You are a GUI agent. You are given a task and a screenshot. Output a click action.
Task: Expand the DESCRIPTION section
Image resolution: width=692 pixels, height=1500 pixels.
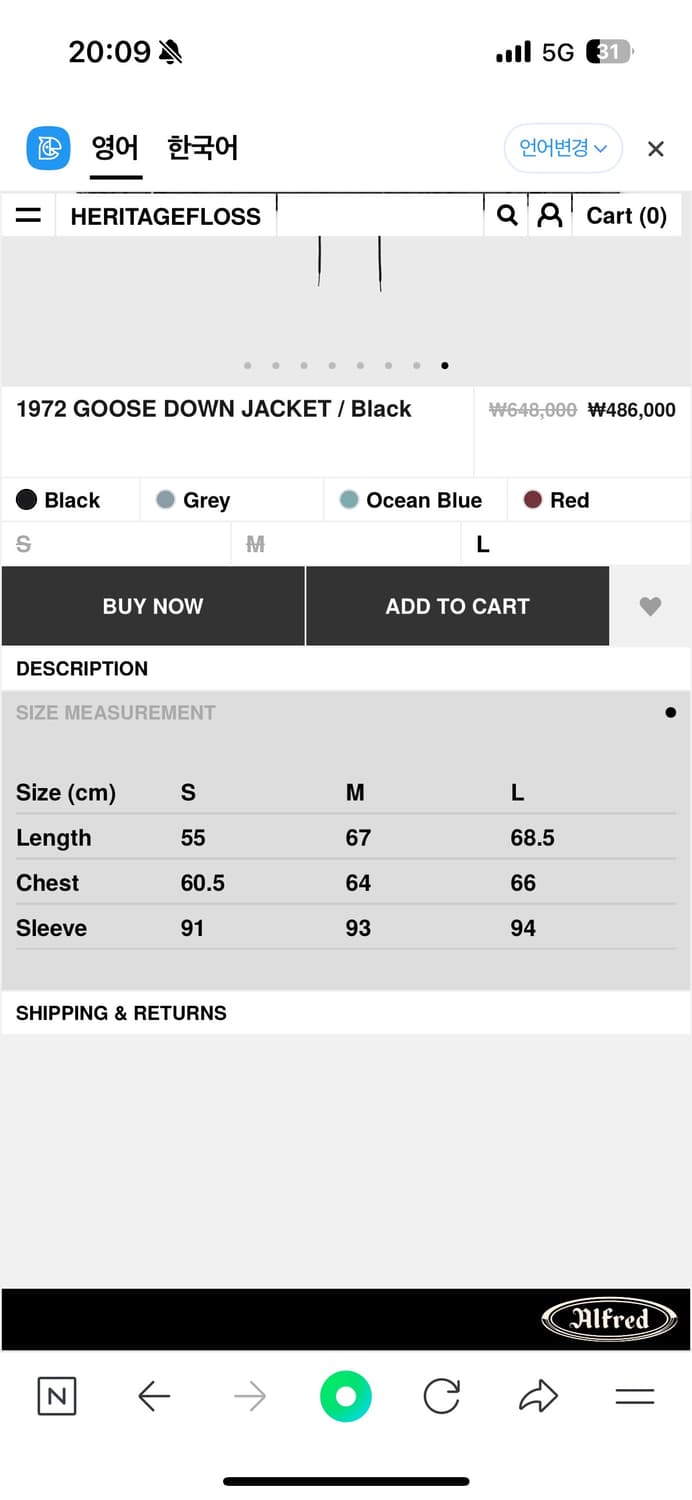click(82, 669)
